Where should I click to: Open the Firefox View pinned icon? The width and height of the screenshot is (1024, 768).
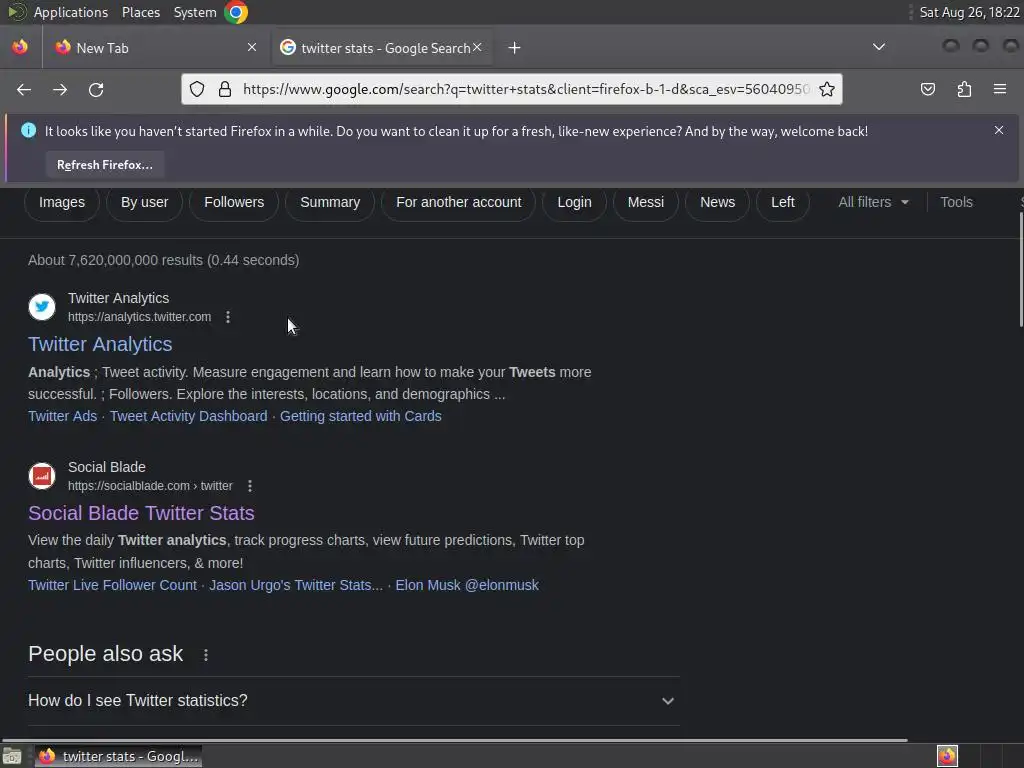click(x=20, y=47)
